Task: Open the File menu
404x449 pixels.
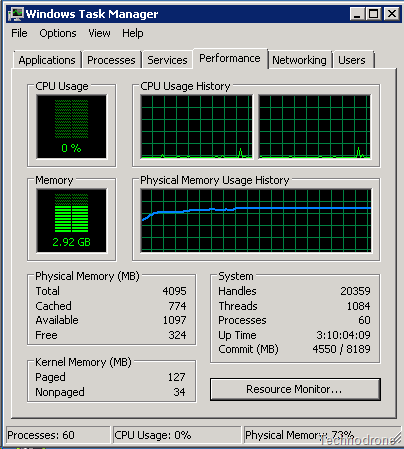Action: coord(19,33)
